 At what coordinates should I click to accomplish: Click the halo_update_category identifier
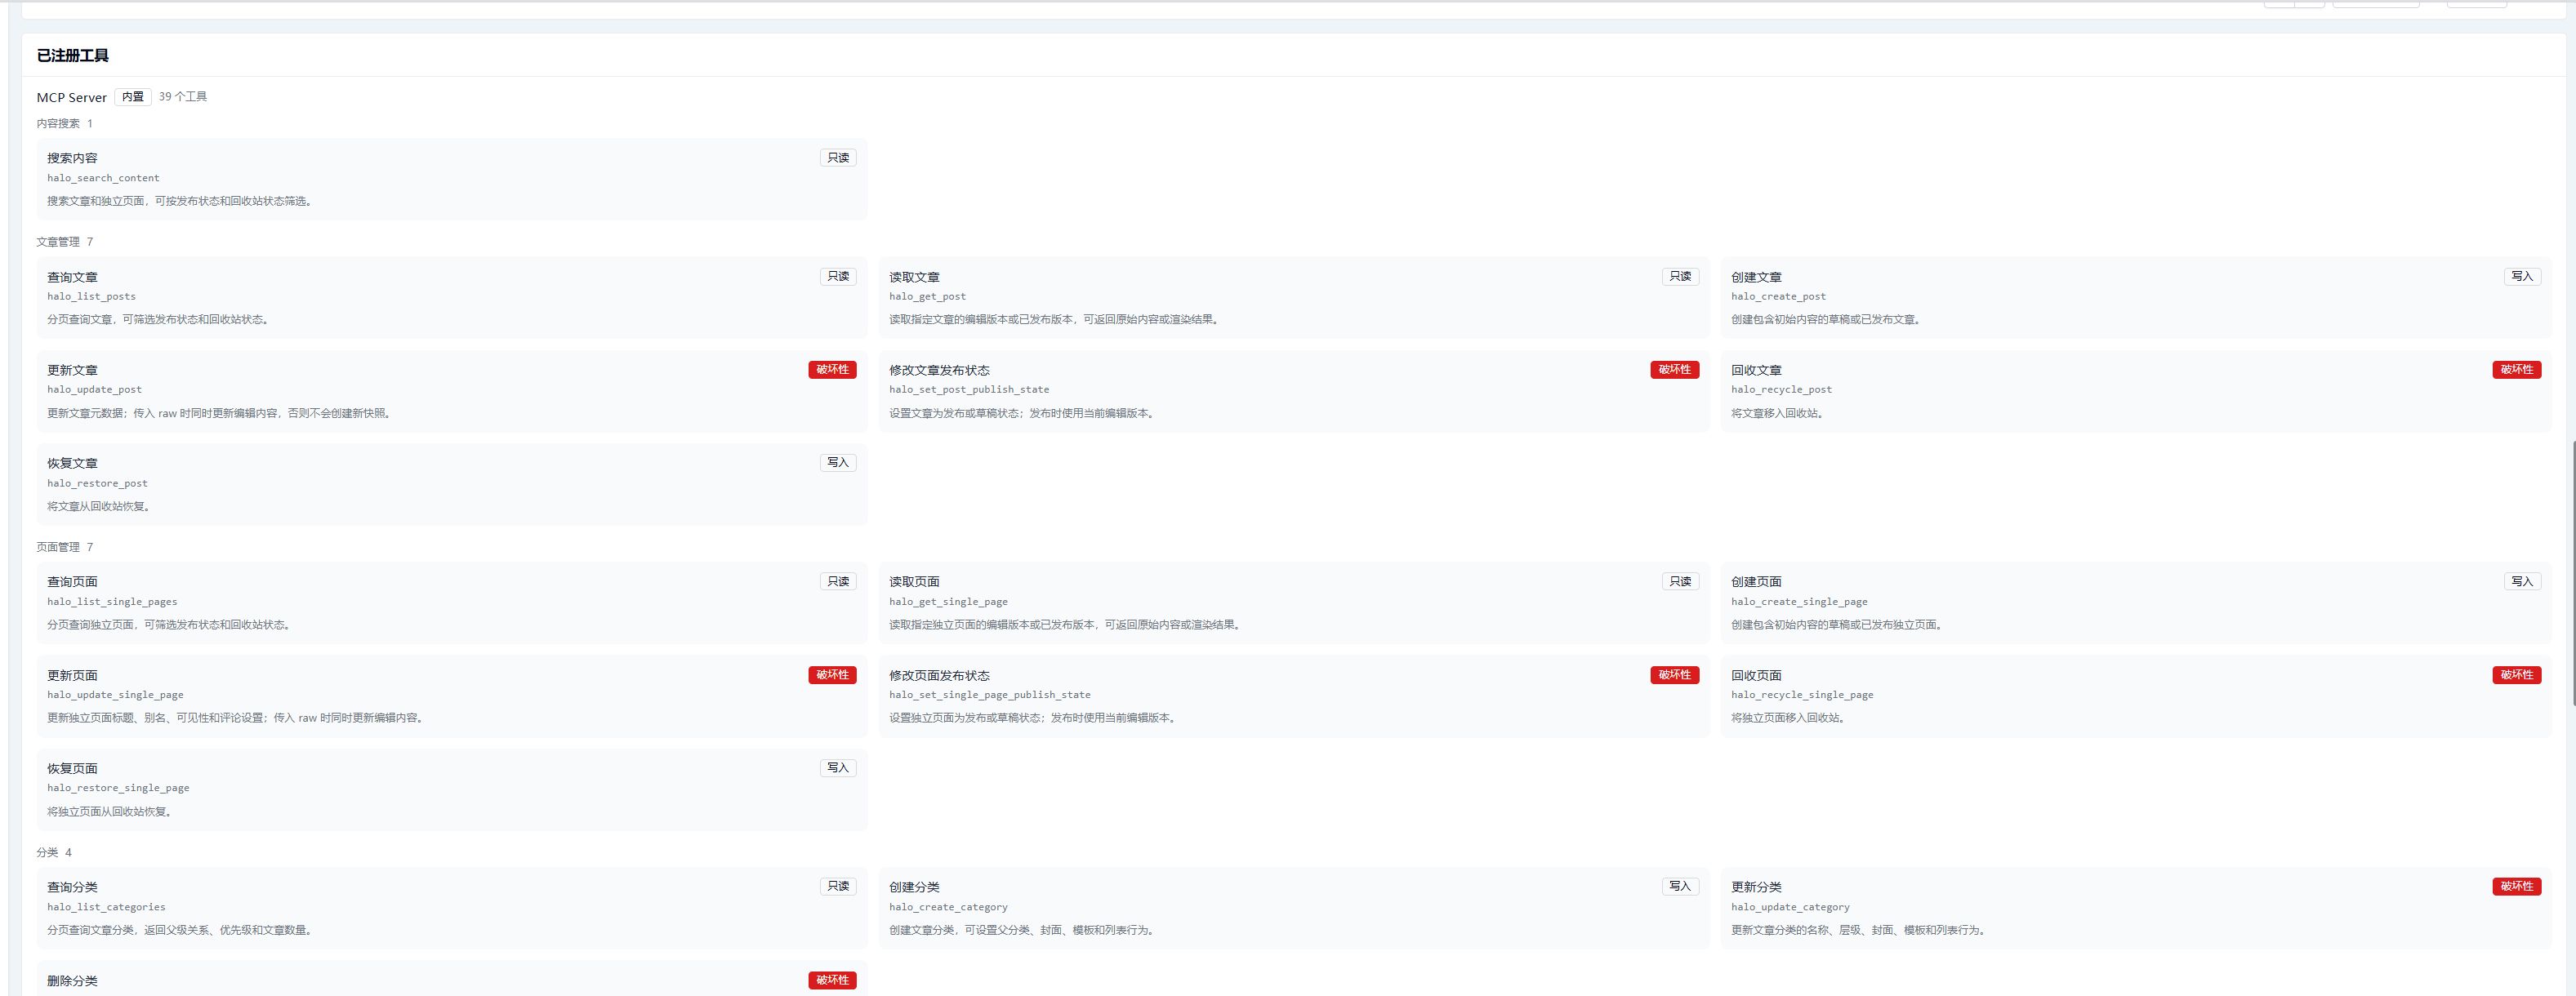[1790, 907]
